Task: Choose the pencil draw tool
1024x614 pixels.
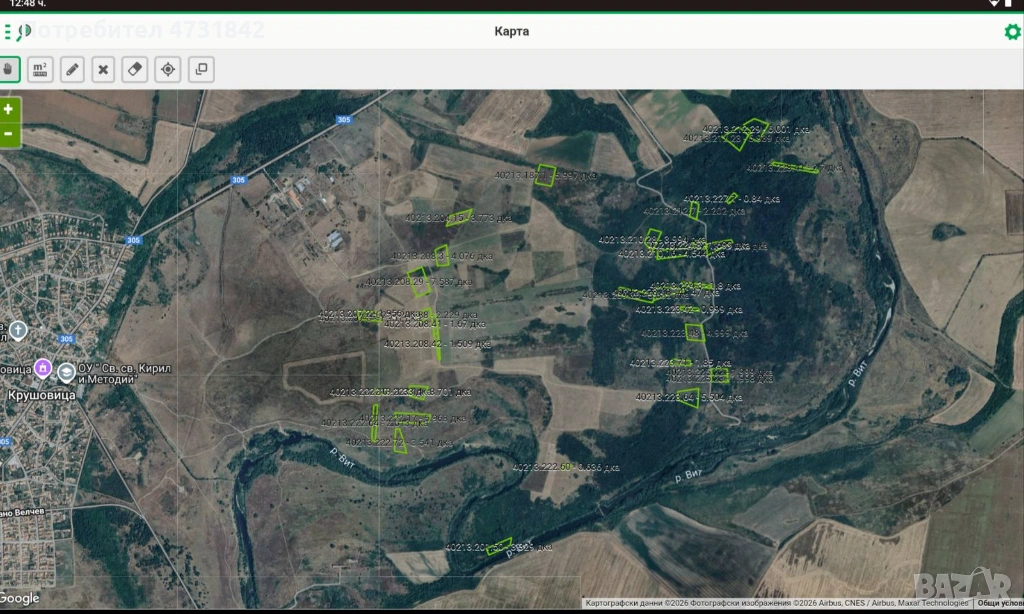Action: tap(72, 69)
